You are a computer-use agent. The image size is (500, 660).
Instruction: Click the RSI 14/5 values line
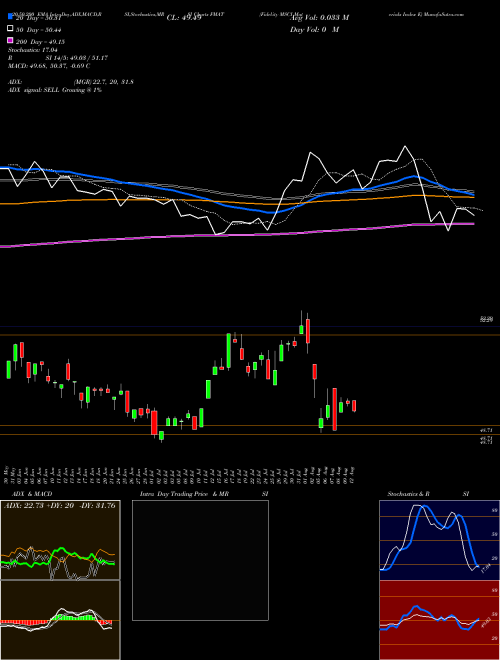click(x=58, y=58)
